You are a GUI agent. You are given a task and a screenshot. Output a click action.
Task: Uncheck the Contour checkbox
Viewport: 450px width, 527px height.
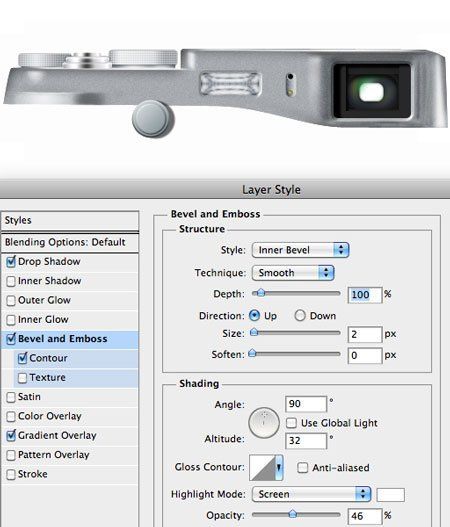tap(22, 358)
